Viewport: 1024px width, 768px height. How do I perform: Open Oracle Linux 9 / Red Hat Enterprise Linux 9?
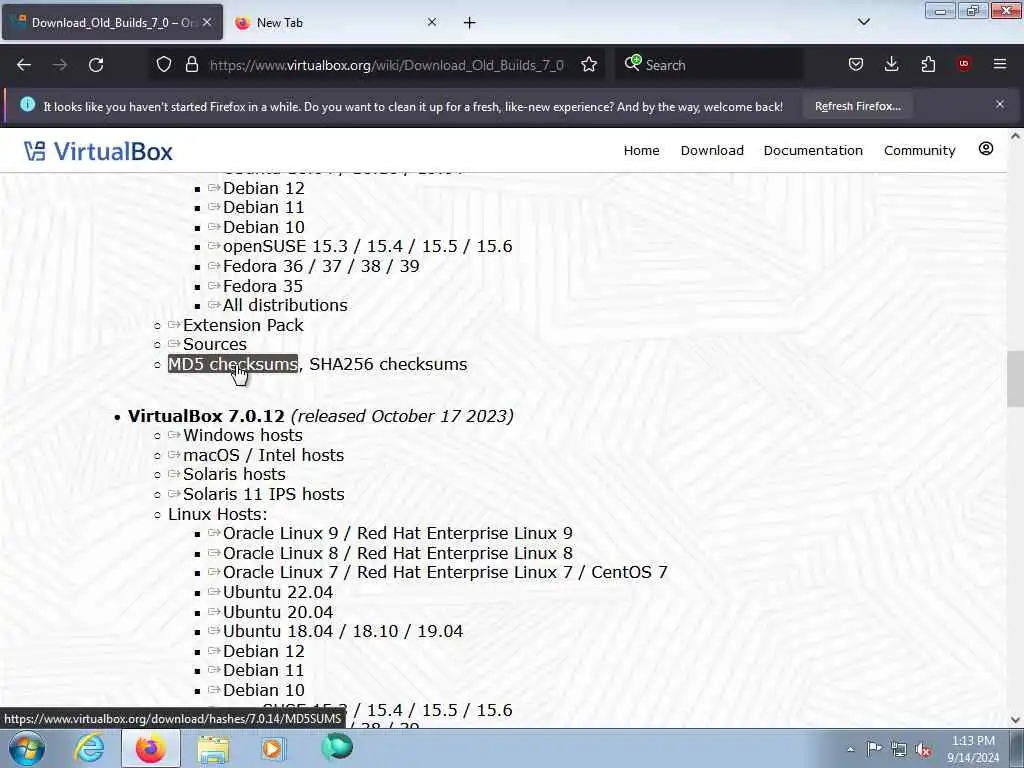pos(397,534)
